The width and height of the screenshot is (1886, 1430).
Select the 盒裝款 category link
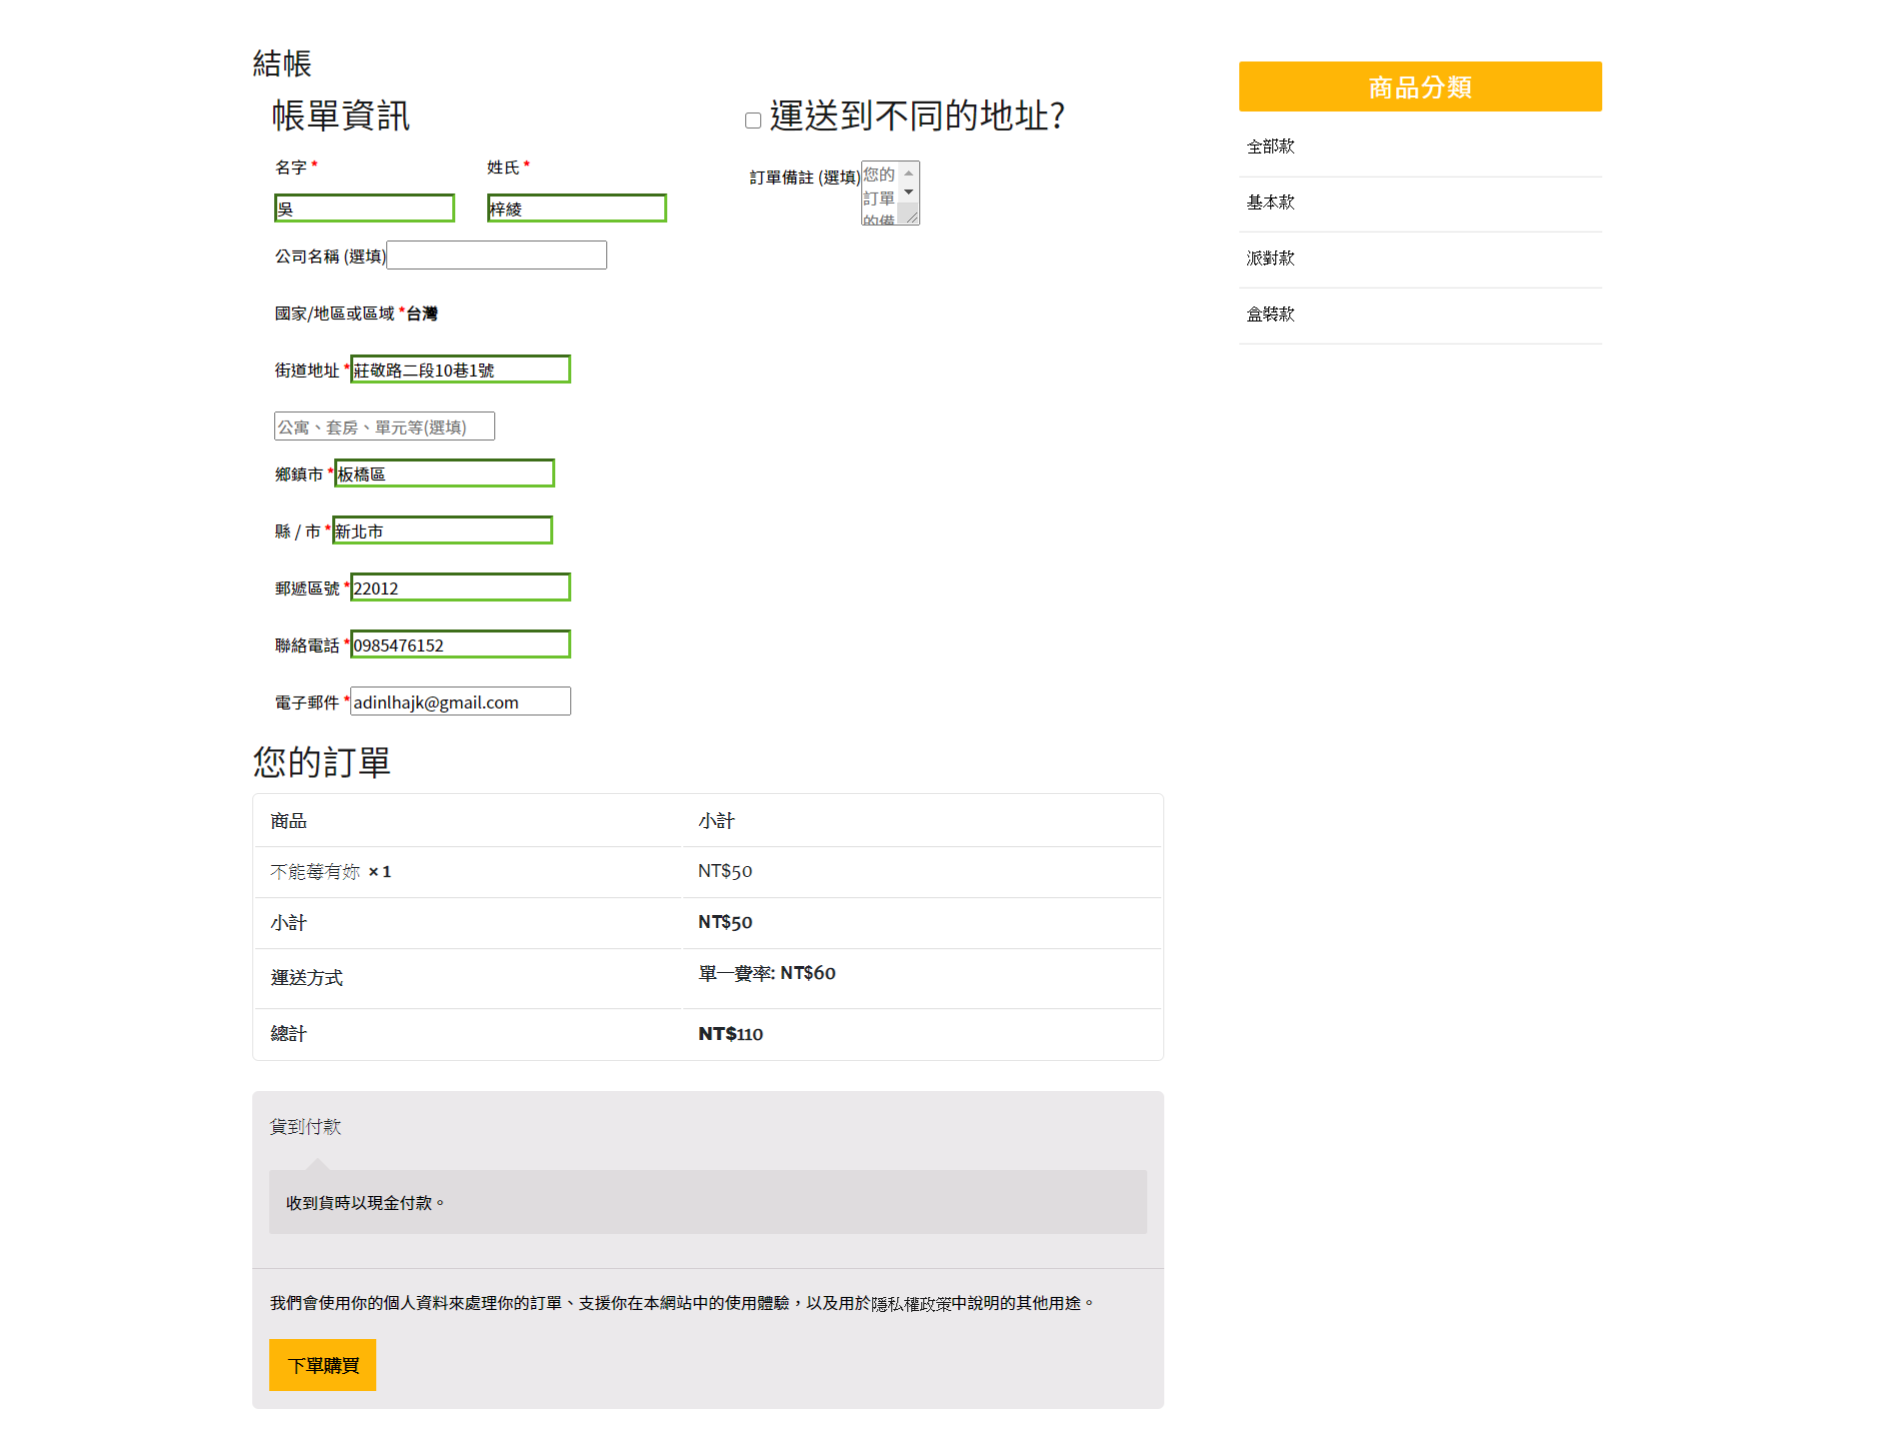point(1270,315)
